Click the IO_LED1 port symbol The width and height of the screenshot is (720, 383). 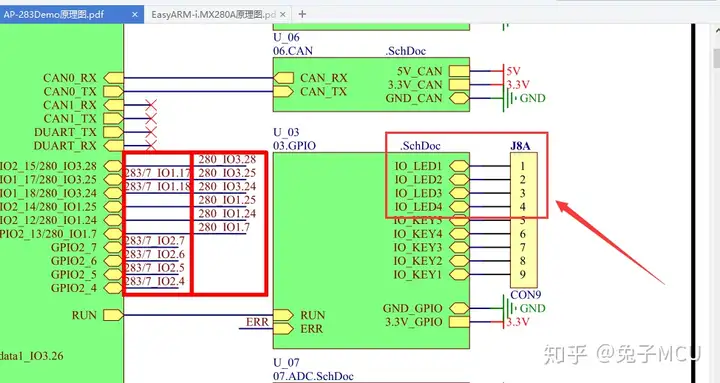459,166
